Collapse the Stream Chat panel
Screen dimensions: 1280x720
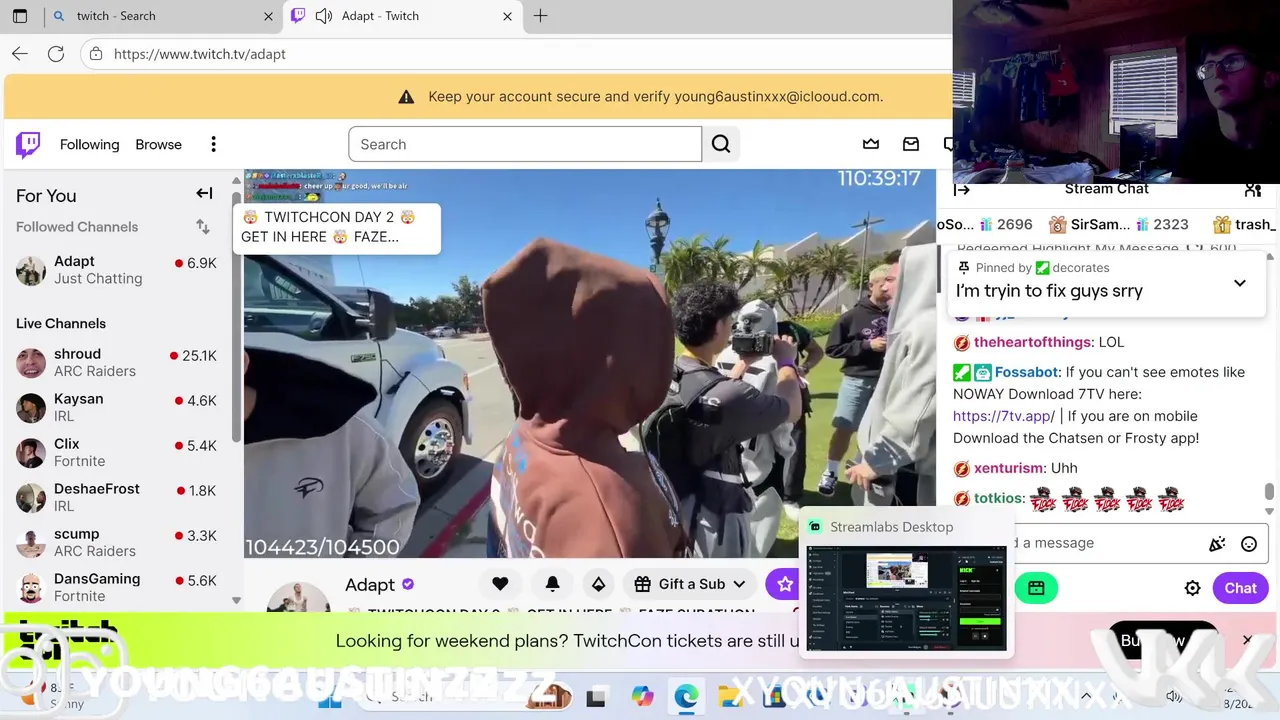click(x=962, y=189)
